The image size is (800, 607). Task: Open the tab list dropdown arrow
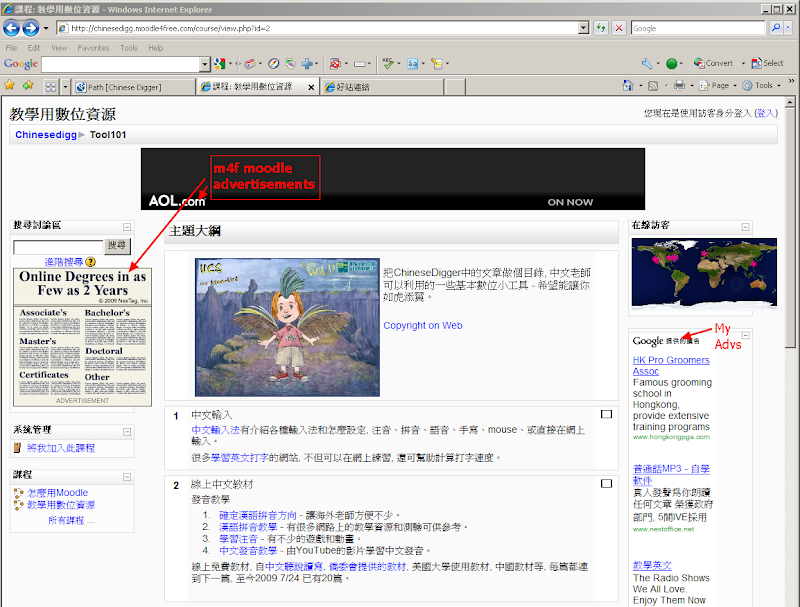click(65, 87)
